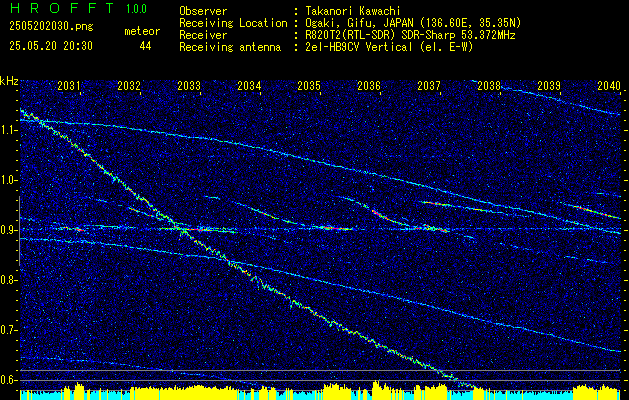
Task: Click the 1.1 frequency axis label
Action: [x=8, y=130]
